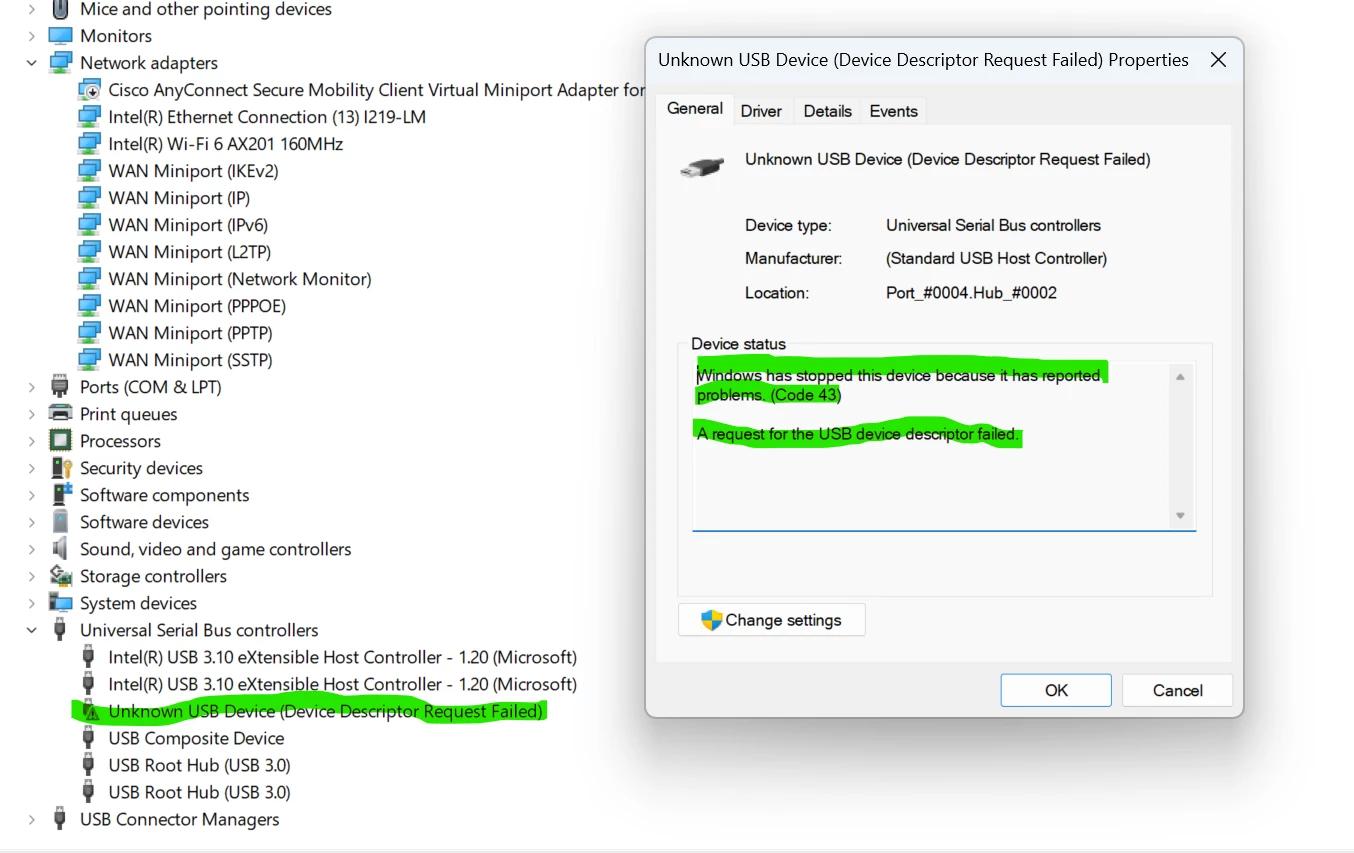Image resolution: width=1354 pixels, height=853 pixels.
Task: Close the Unknown USB Device Properties window
Action: coord(1218,60)
